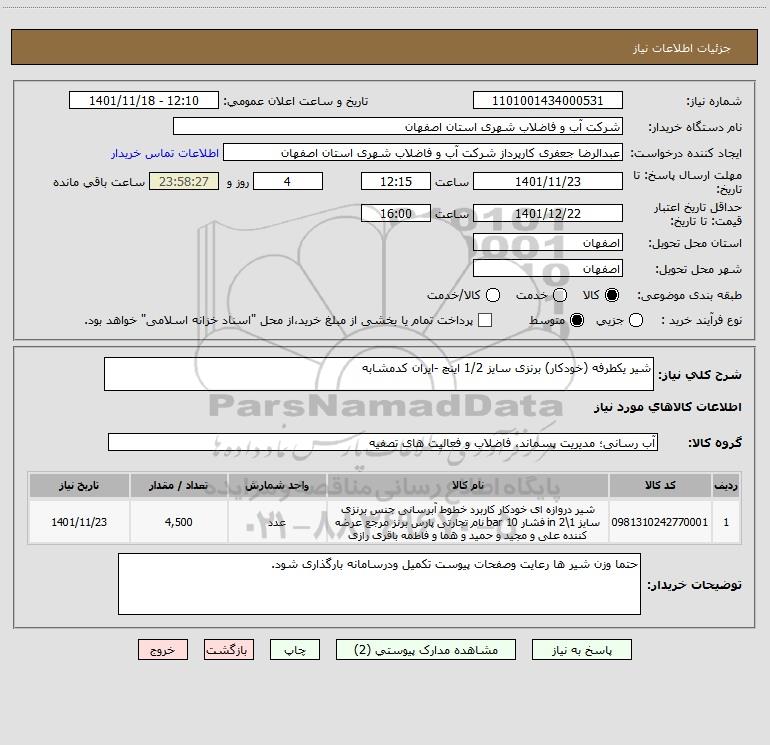Select the متوسط purchase type radio
Image resolution: width=770 pixels, height=745 pixels.
(577, 320)
